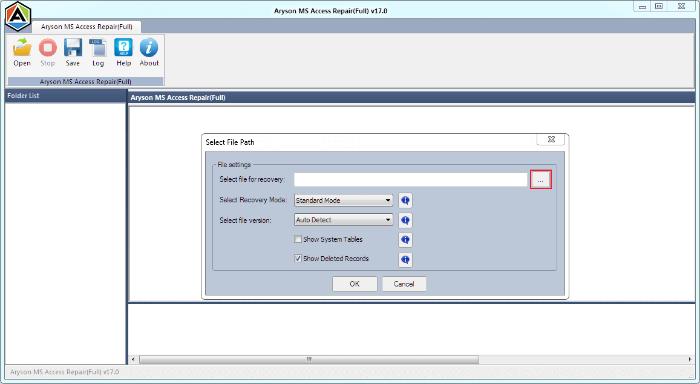
Task: Close the Select File Path dialog
Action: pos(551,139)
